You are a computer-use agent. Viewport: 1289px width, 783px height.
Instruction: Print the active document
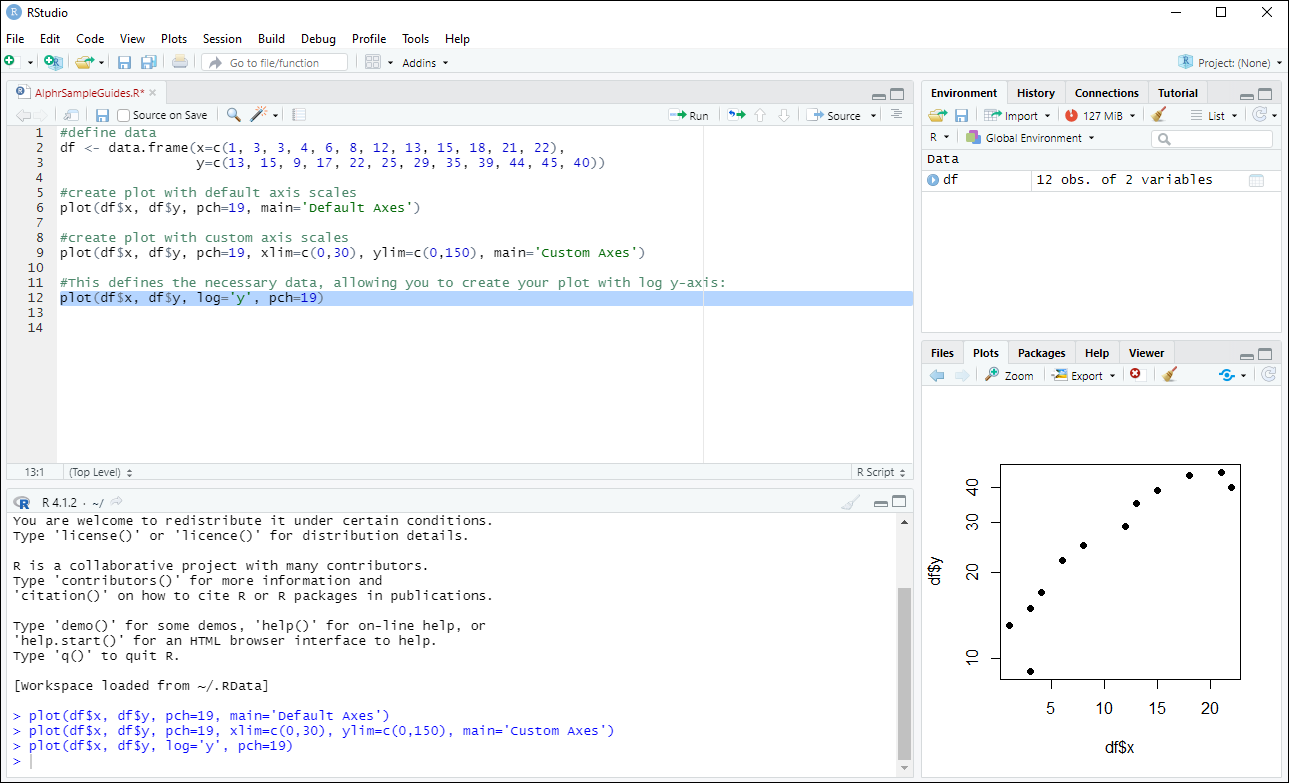[179, 62]
